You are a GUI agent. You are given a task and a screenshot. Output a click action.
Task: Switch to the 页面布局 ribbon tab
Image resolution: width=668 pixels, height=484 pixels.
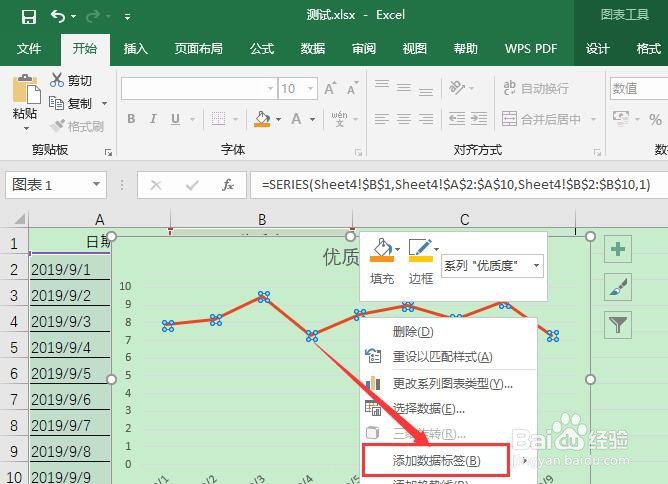pos(198,49)
